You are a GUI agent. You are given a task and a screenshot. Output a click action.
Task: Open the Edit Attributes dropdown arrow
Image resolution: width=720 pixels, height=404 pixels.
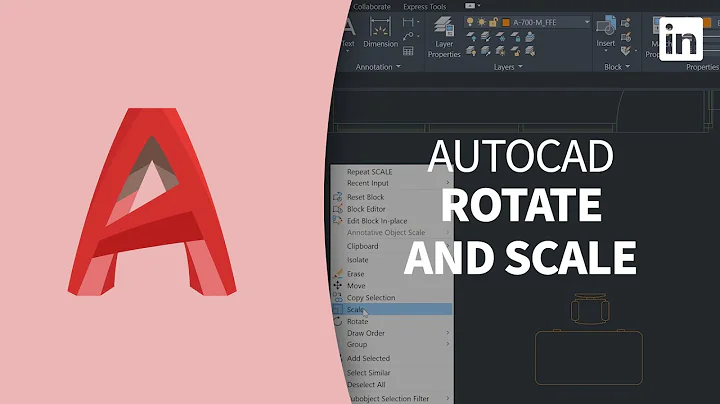click(x=636, y=50)
